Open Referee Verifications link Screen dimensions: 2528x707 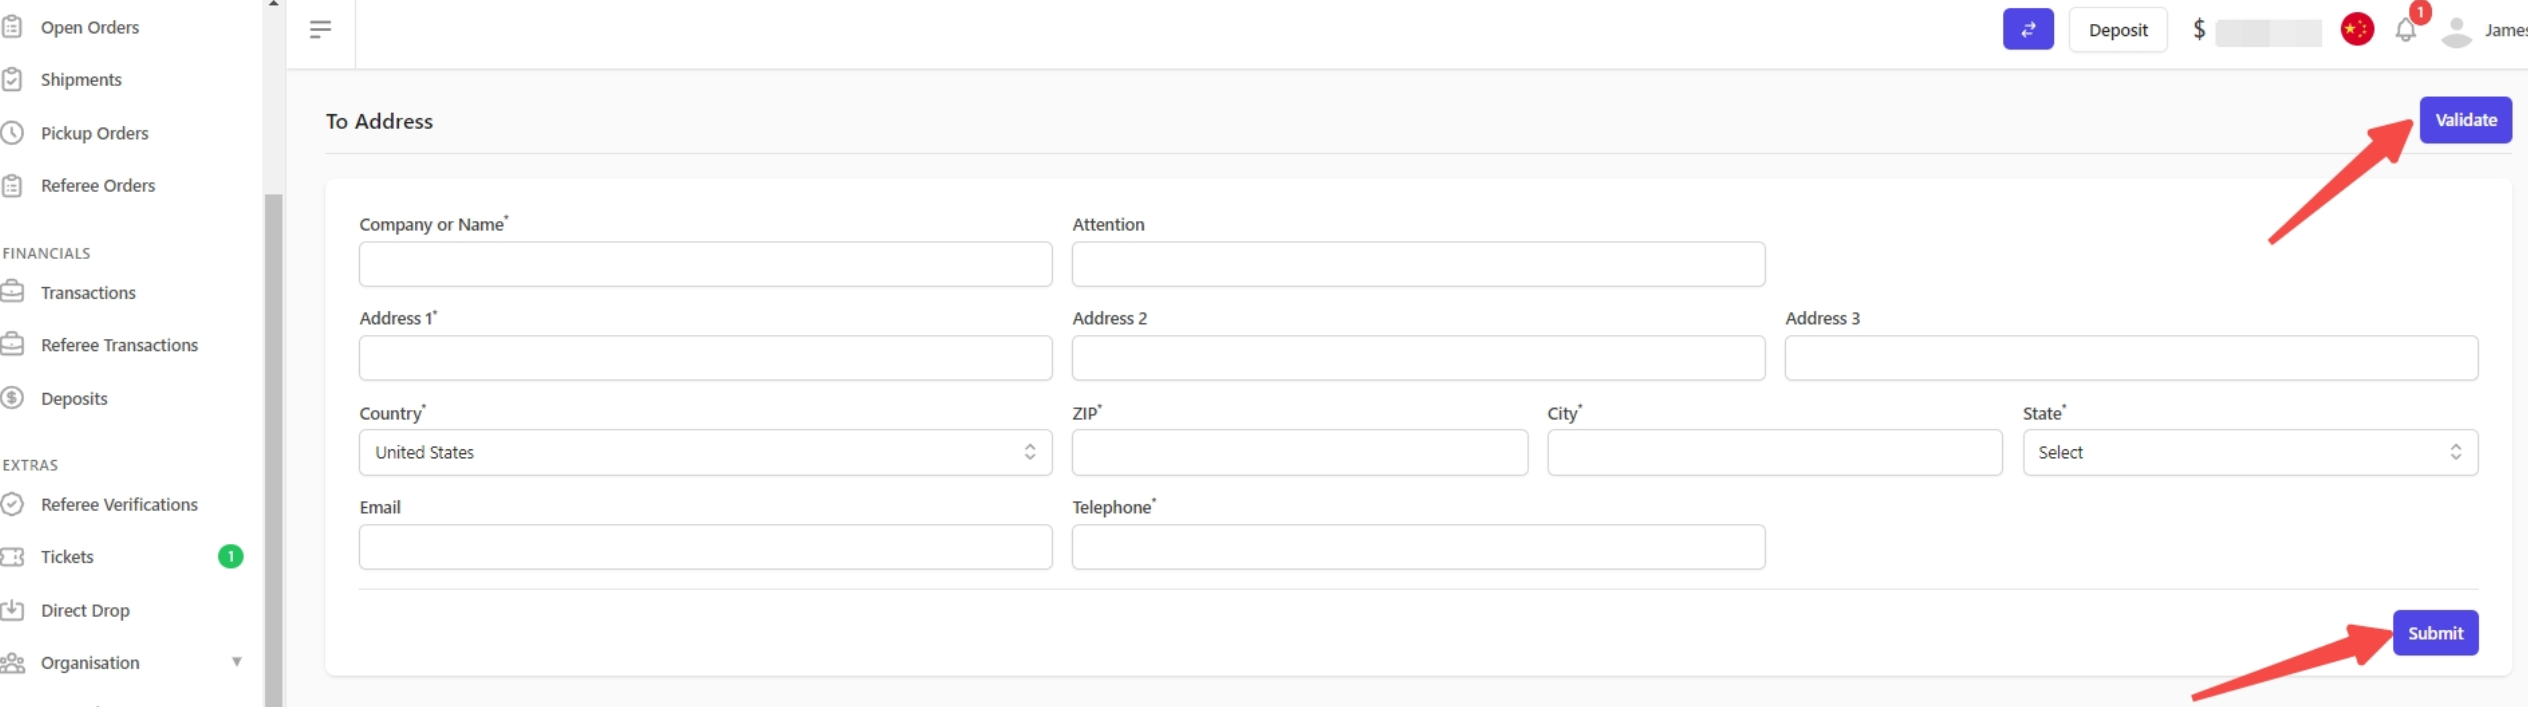119,504
